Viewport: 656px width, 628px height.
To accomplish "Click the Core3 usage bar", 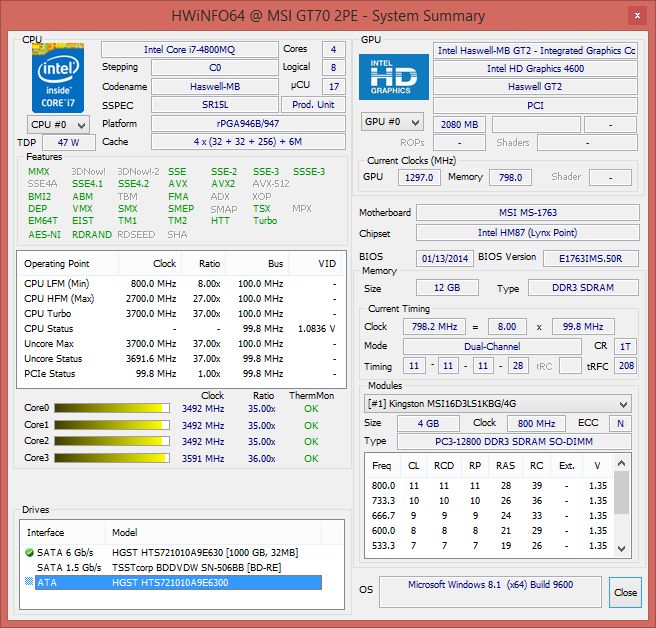I will pyautogui.click(x=112, y=458).
